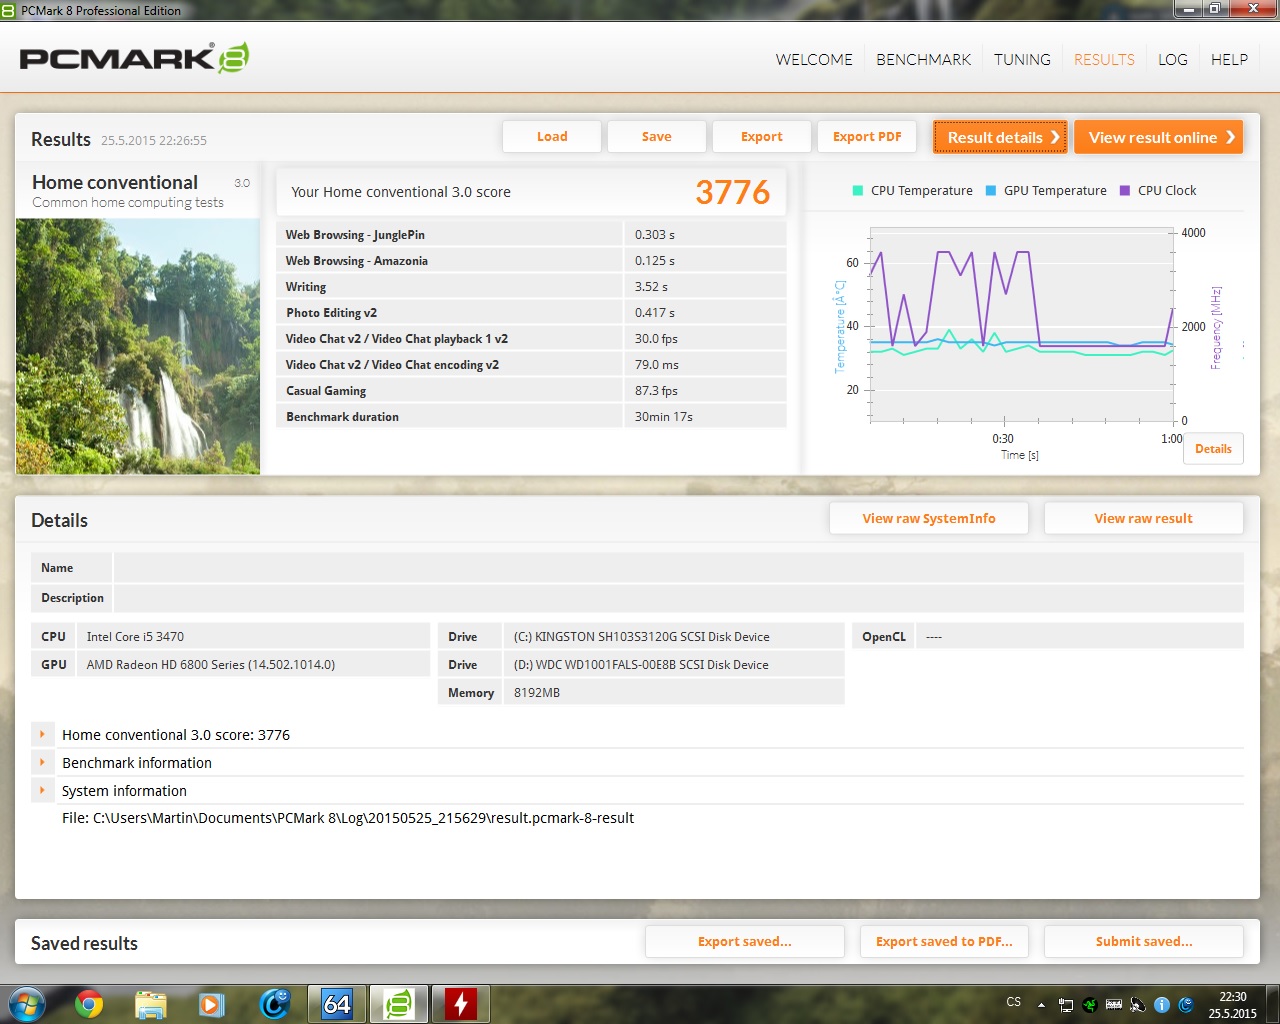Click the result file path text

pyautogui.click(x=348, y=818)
